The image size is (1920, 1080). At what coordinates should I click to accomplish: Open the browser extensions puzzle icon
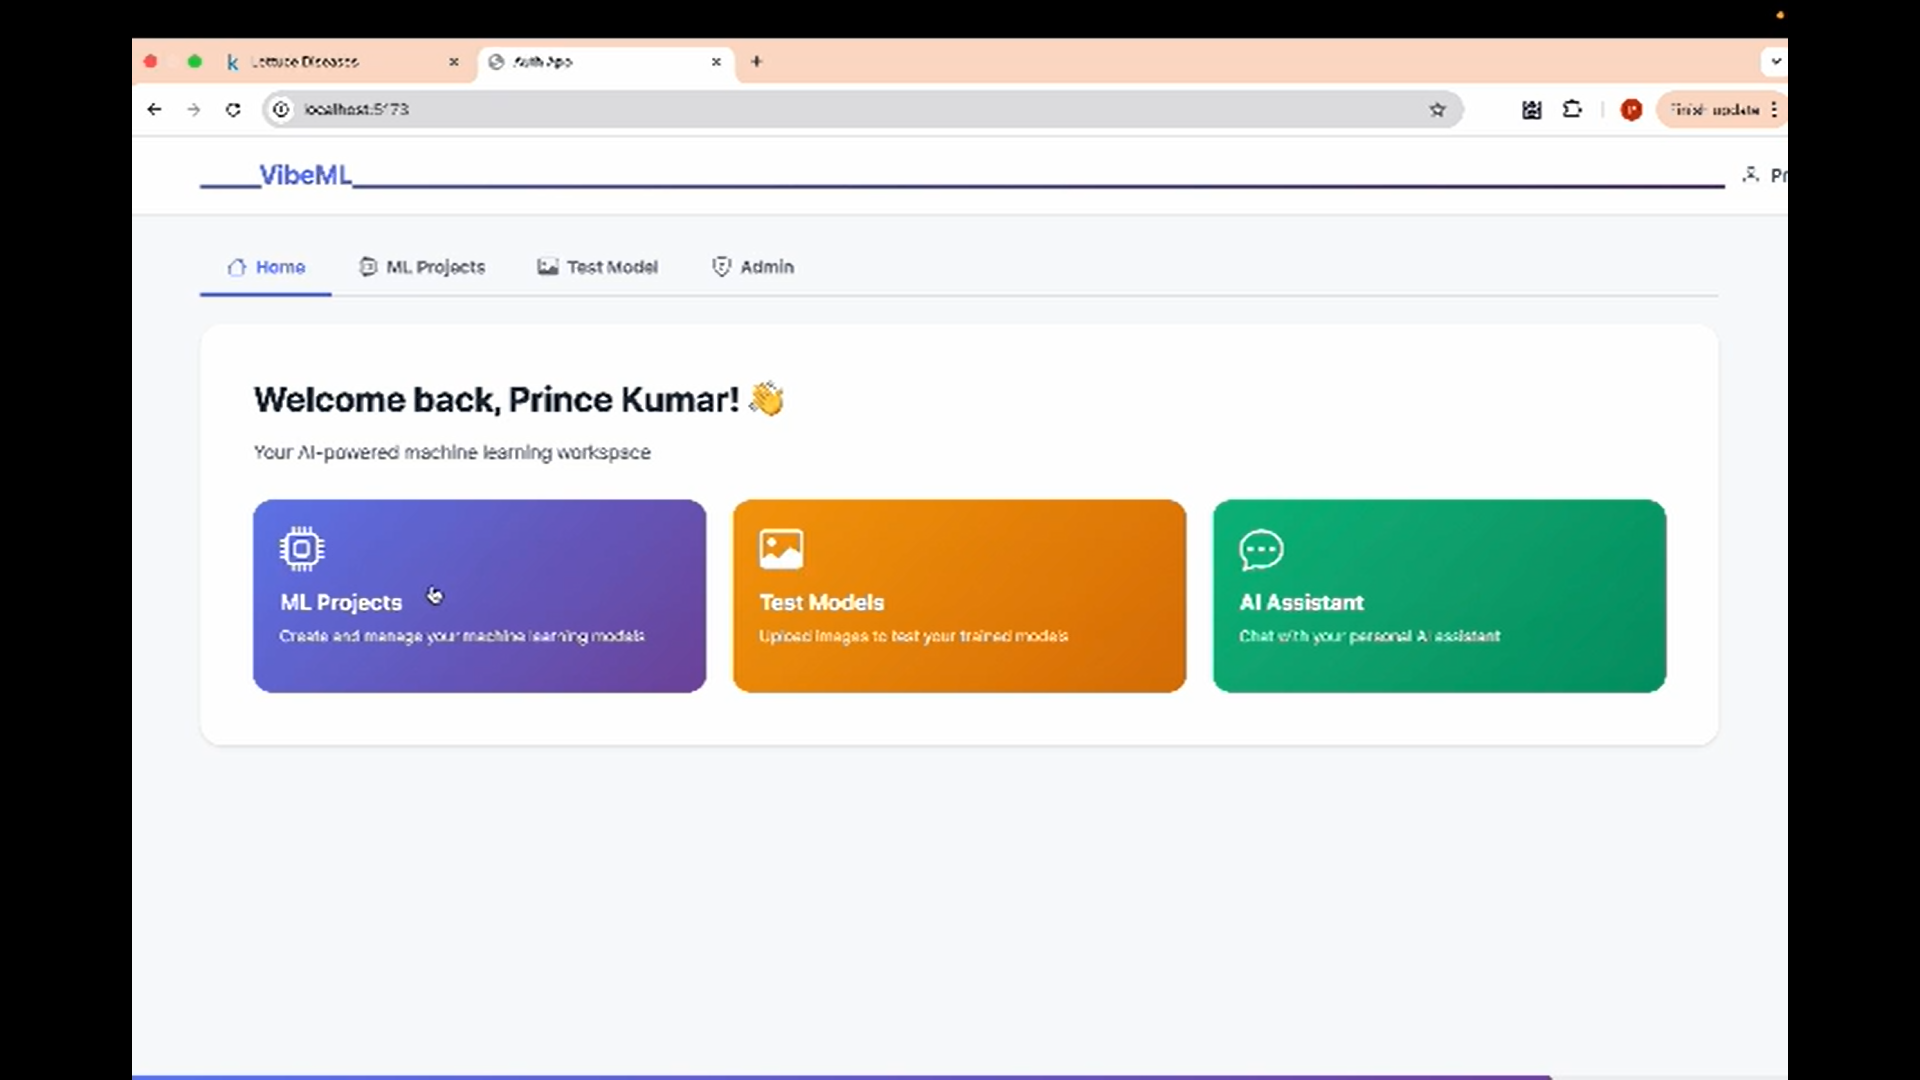click(x=1572, y=110)
